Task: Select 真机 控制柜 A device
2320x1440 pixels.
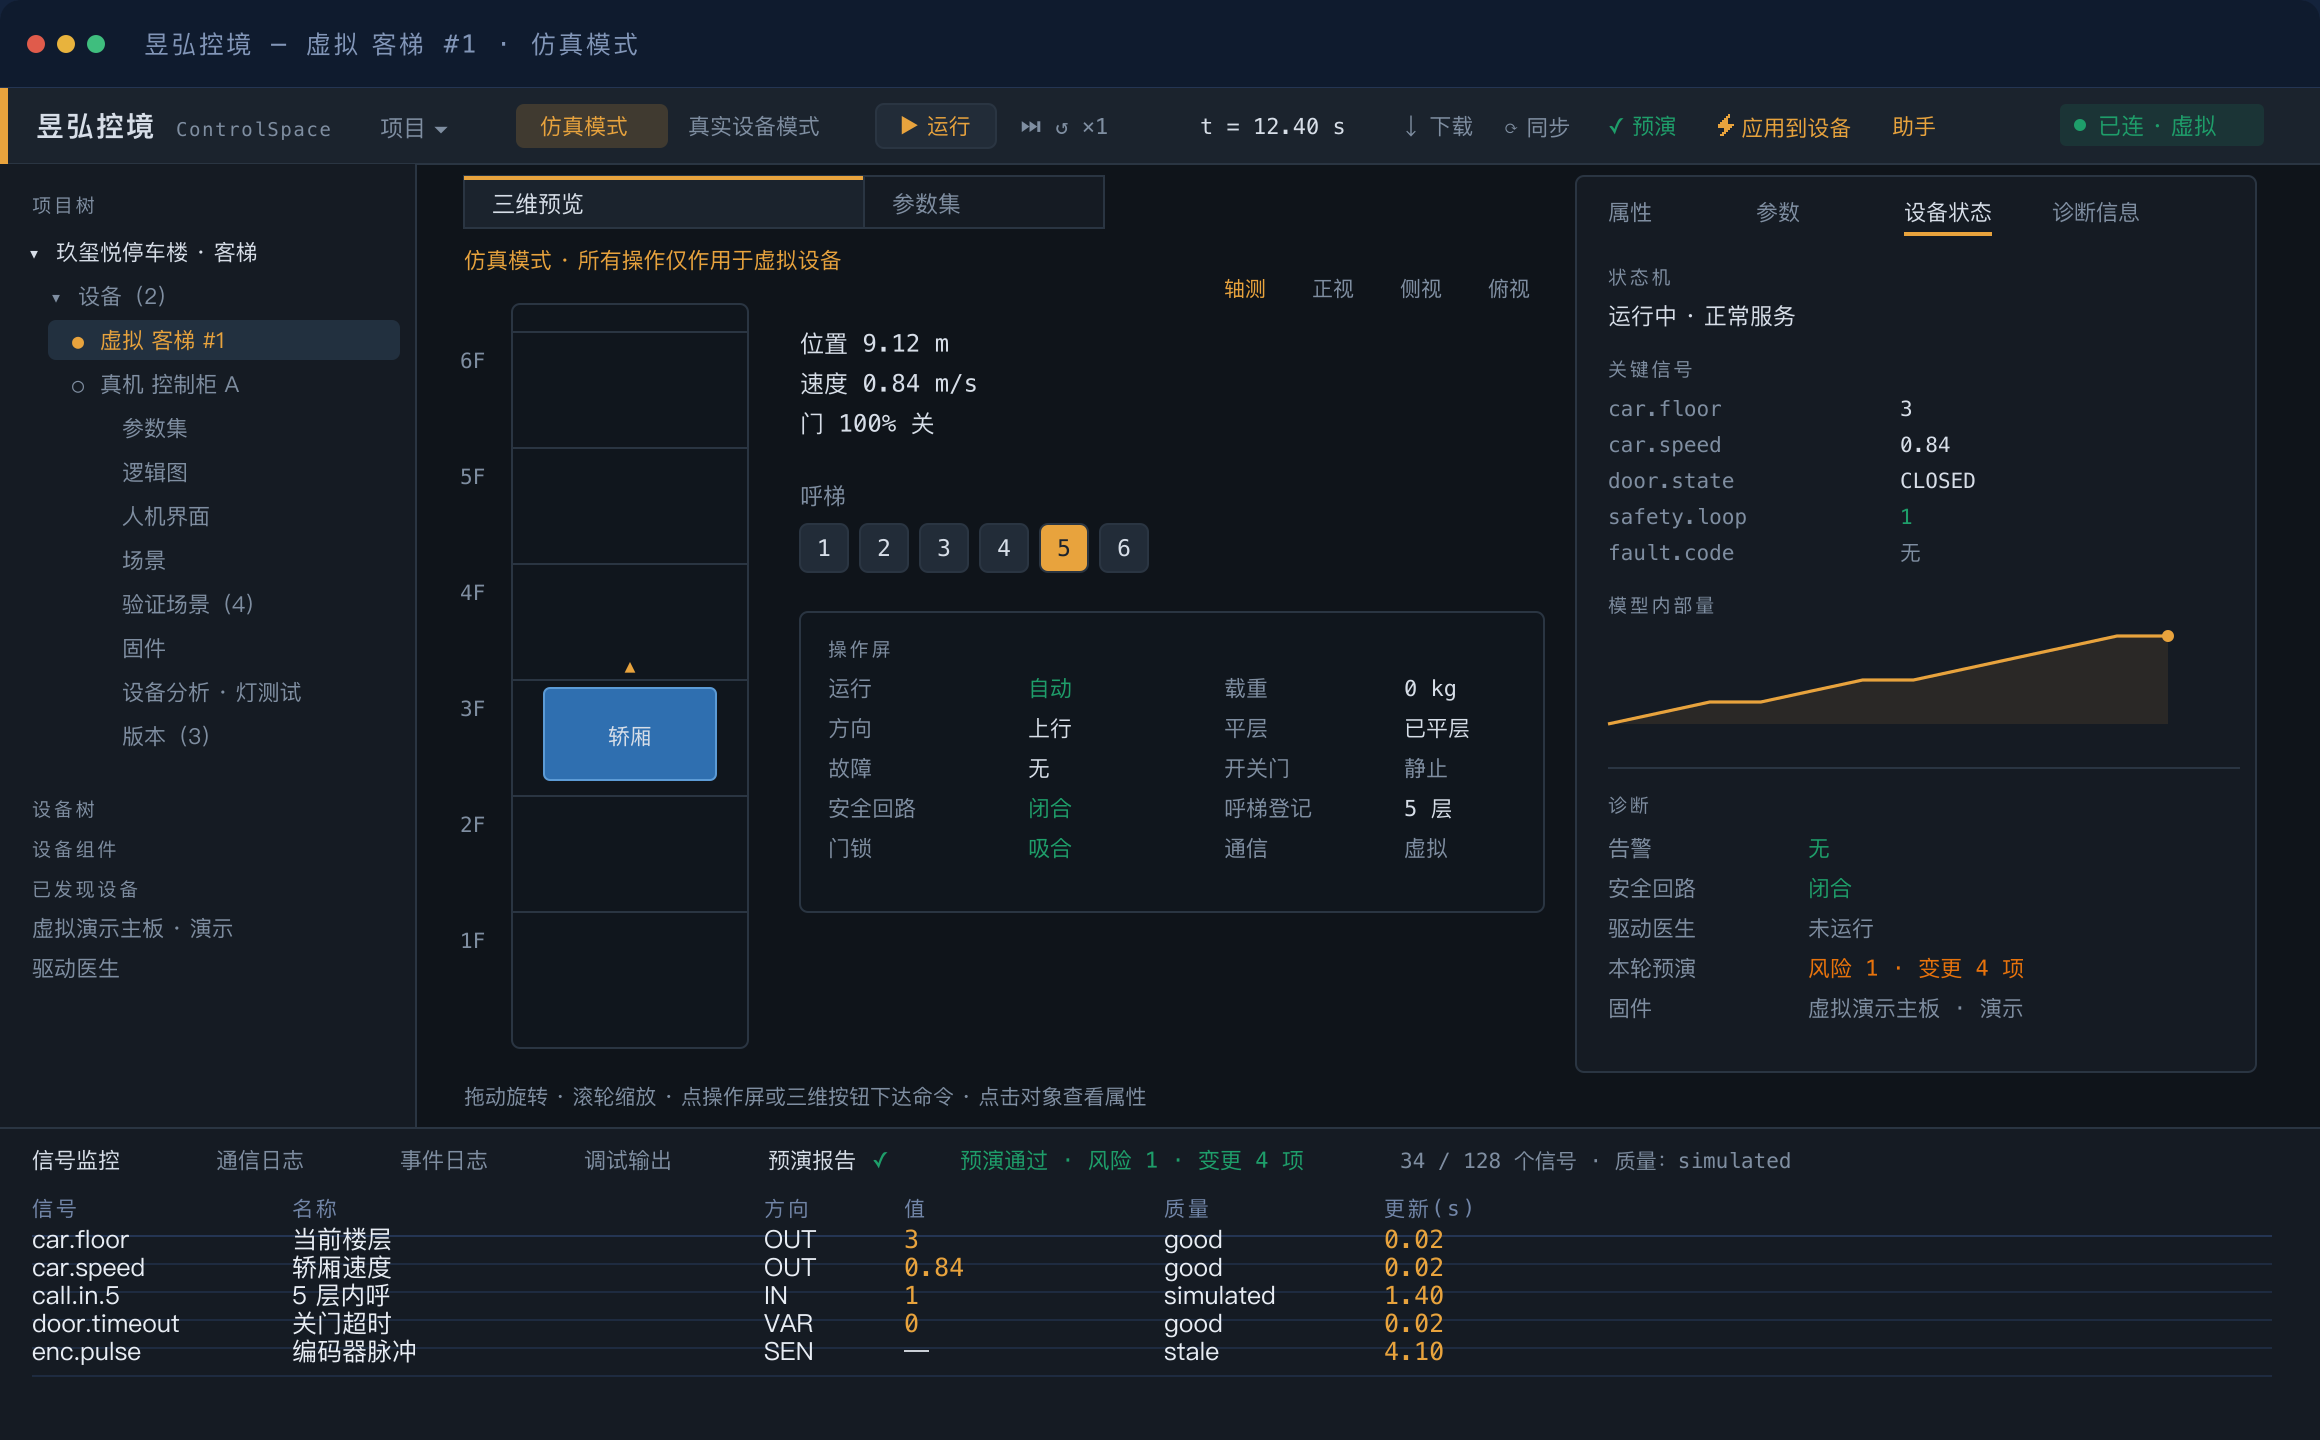Action: (x=169, y=385)
